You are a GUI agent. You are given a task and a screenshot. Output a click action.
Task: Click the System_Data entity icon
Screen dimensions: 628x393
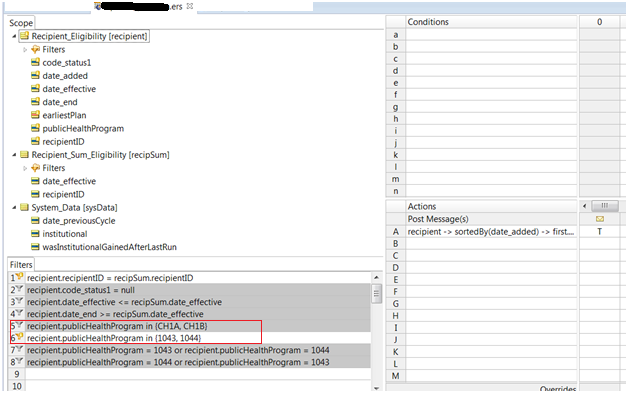24,208
